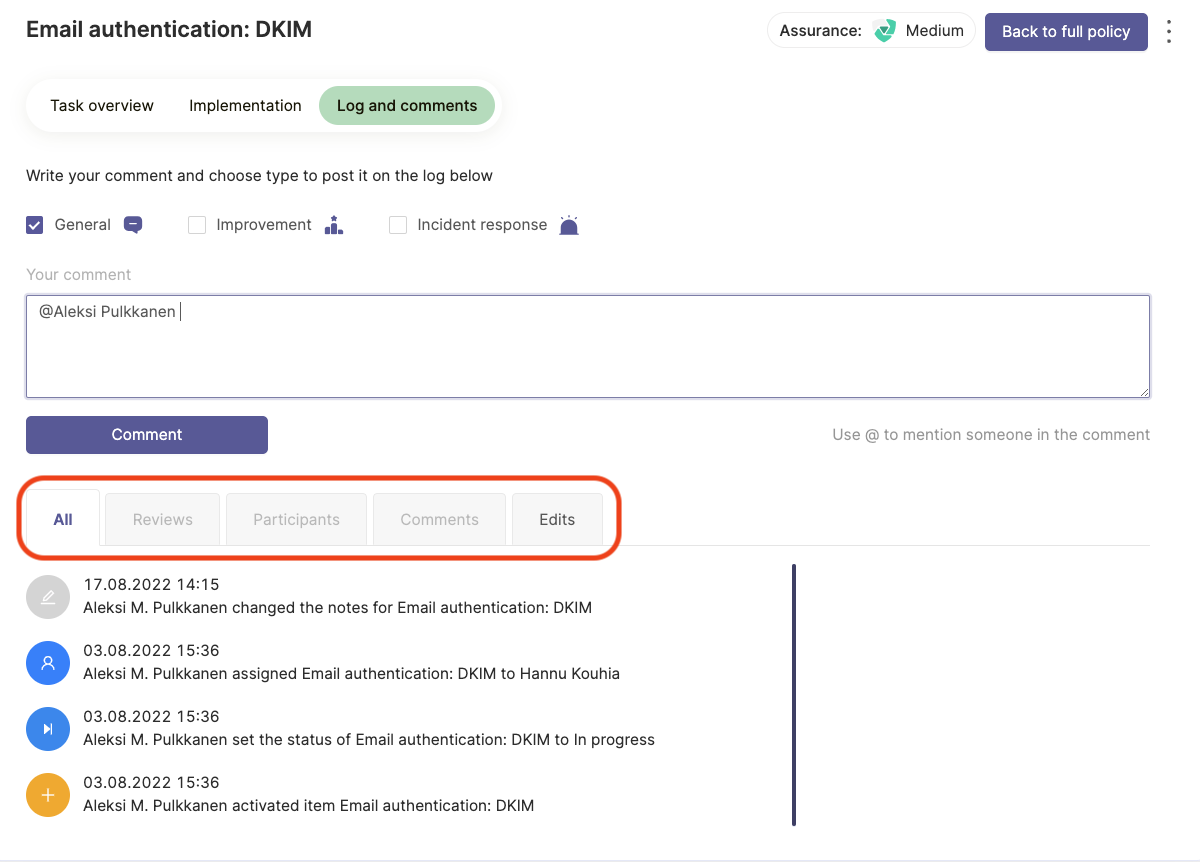
Task: Open the three-dot options menu
Action: 1169,31
